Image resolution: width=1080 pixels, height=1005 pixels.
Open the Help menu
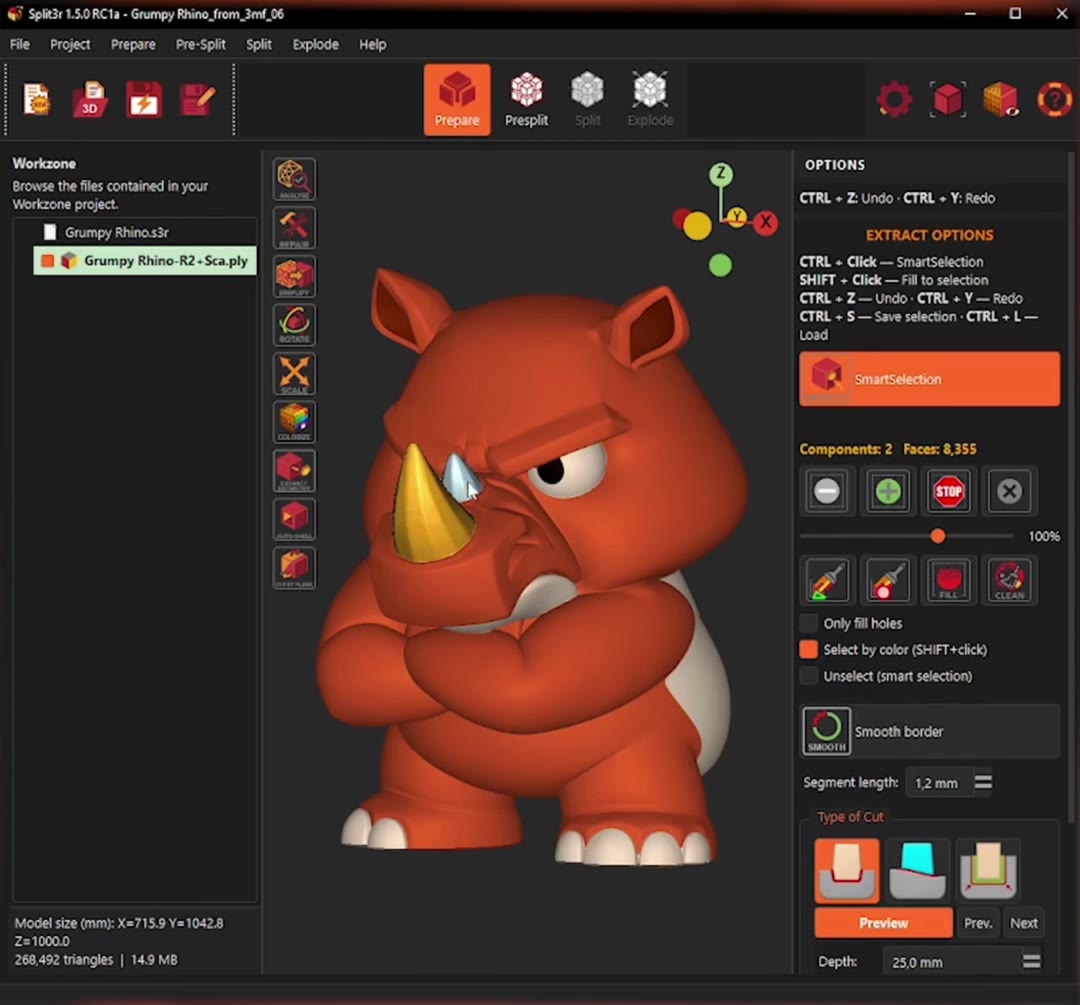pyautogui.click(x=373, y=44)
